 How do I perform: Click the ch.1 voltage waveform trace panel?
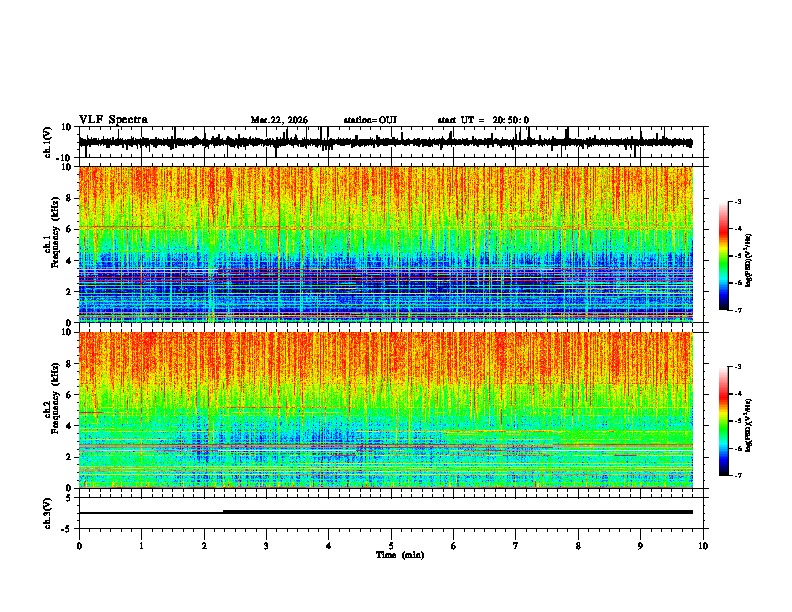point(393,142)
